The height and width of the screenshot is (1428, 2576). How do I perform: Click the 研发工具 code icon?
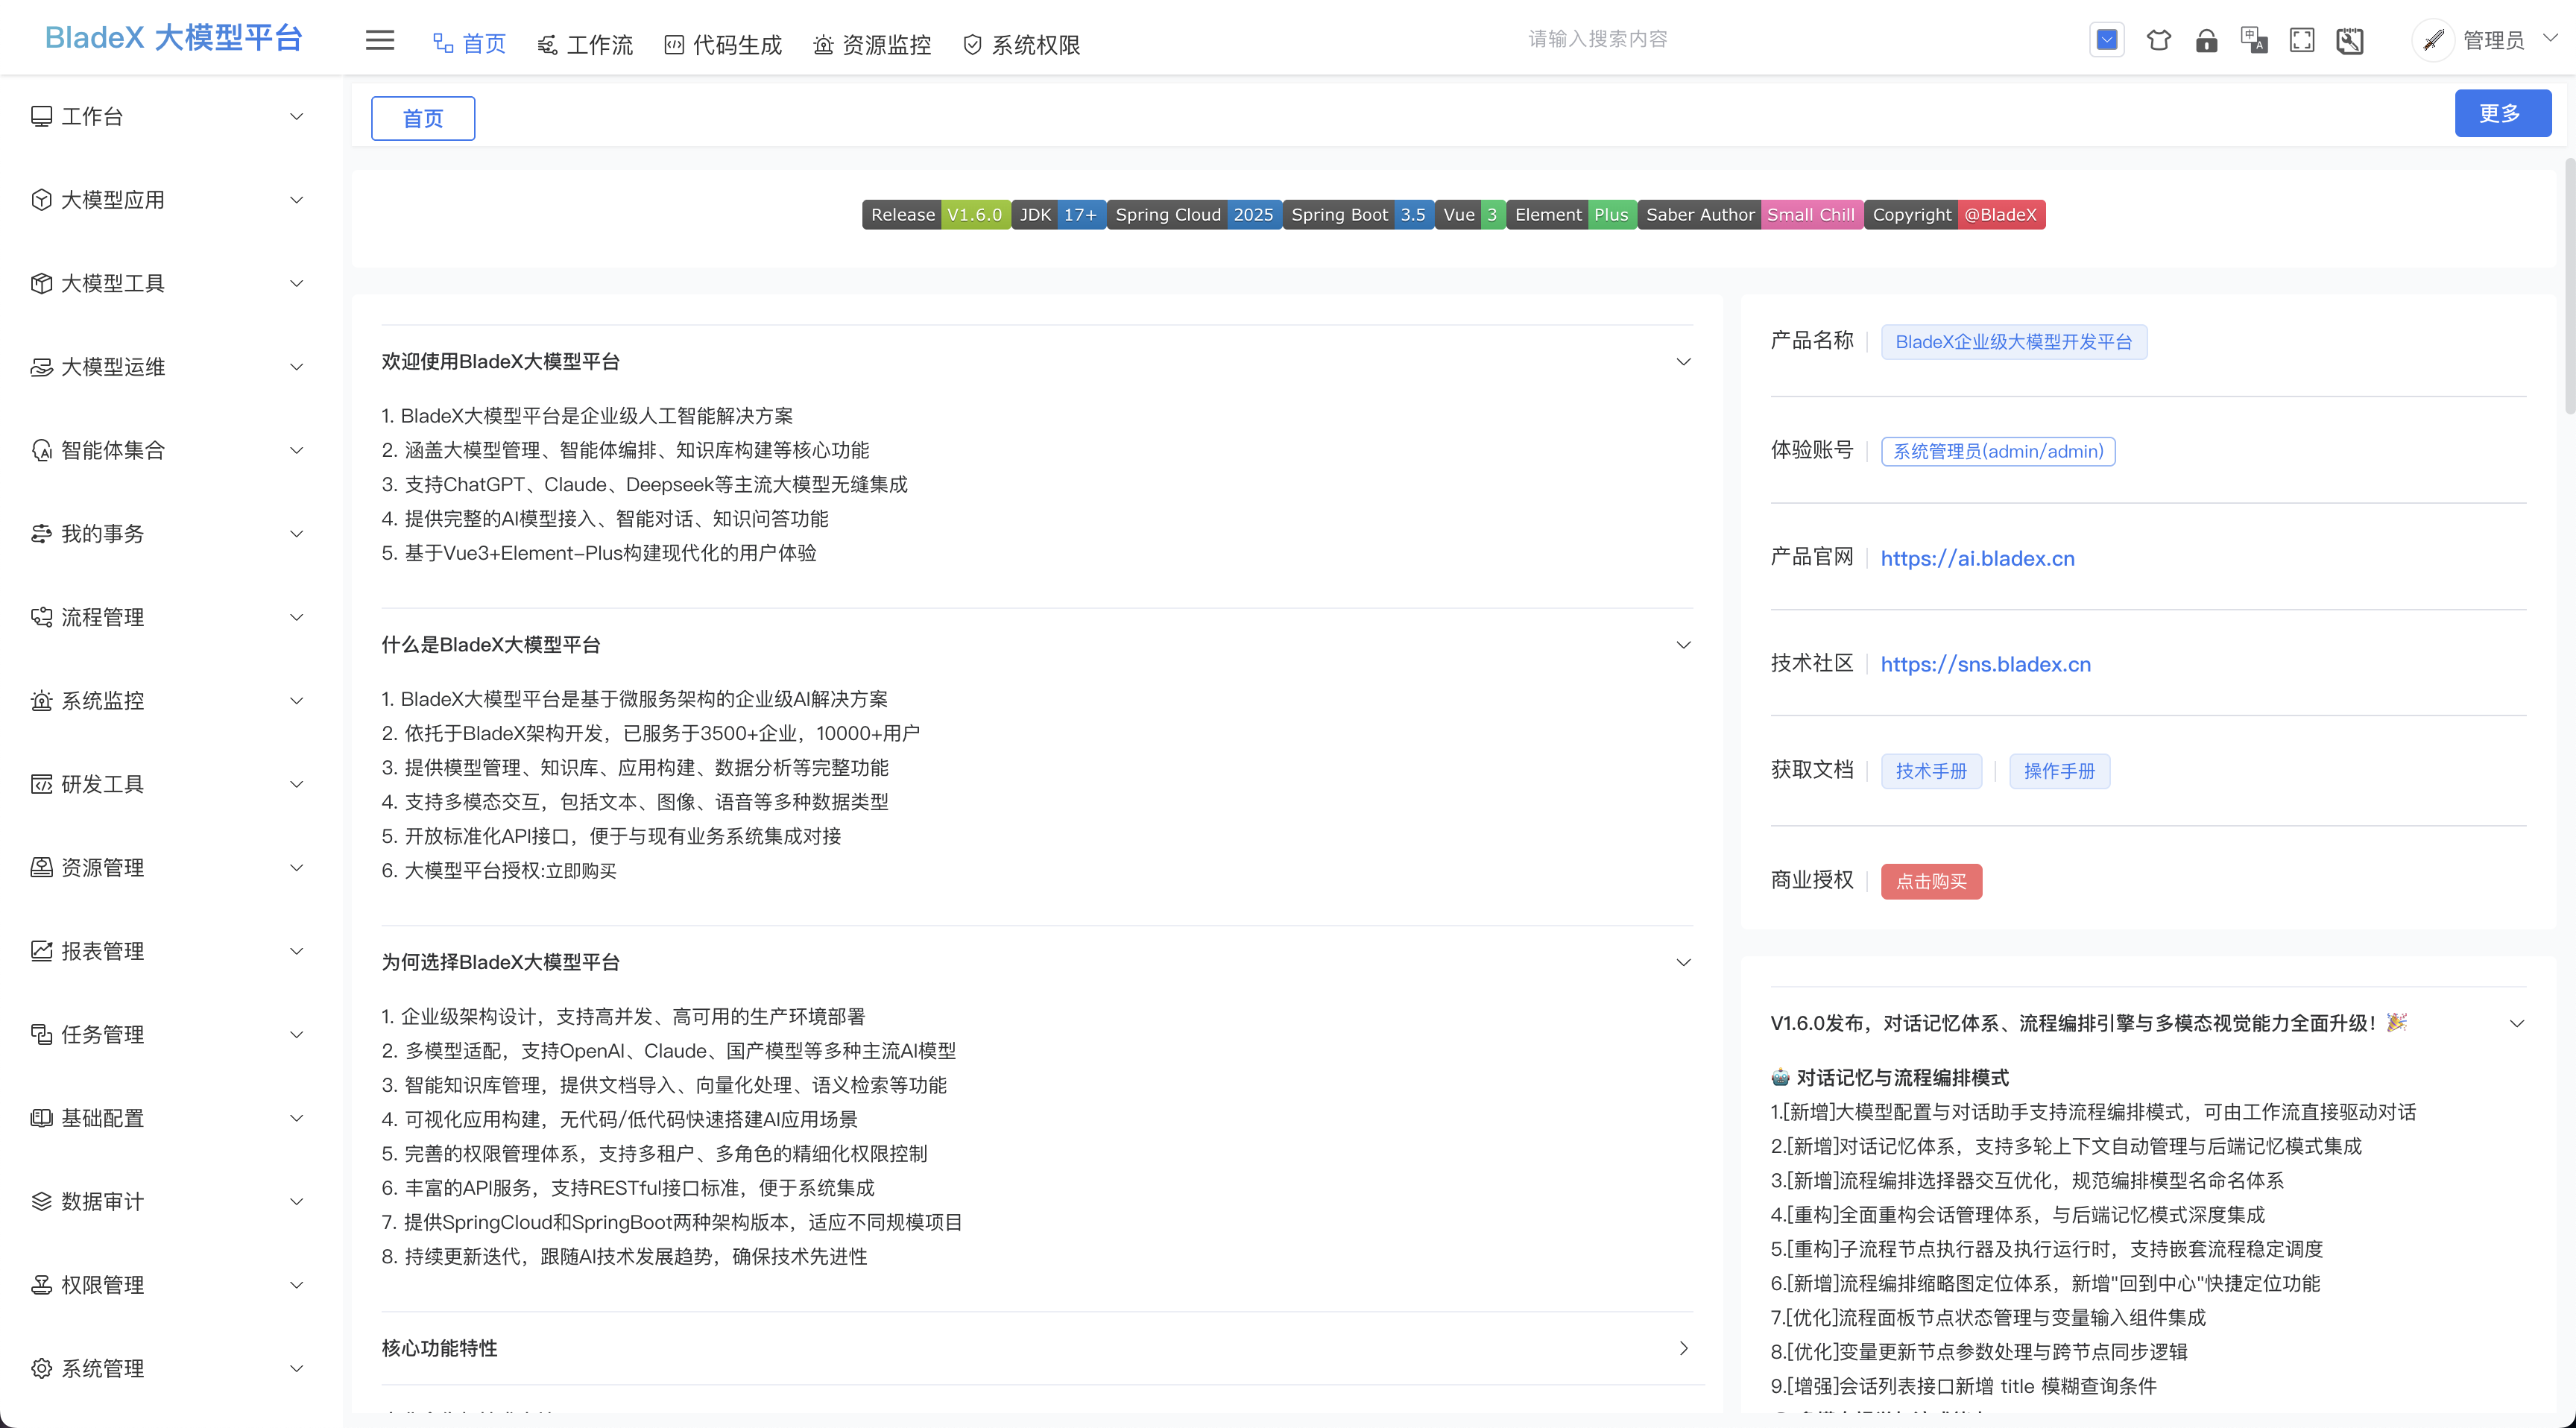[x=41, y=784]
